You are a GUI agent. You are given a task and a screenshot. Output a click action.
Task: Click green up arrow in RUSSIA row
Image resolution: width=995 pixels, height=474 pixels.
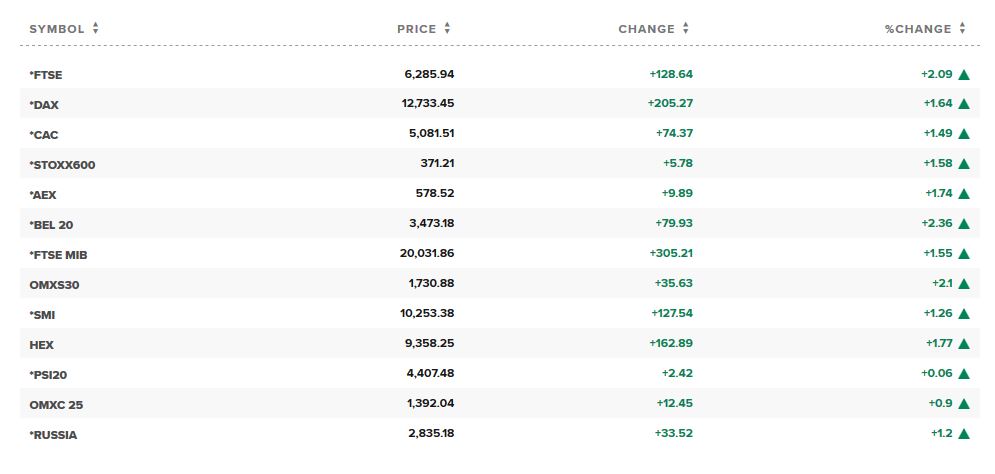pos(964,434)
